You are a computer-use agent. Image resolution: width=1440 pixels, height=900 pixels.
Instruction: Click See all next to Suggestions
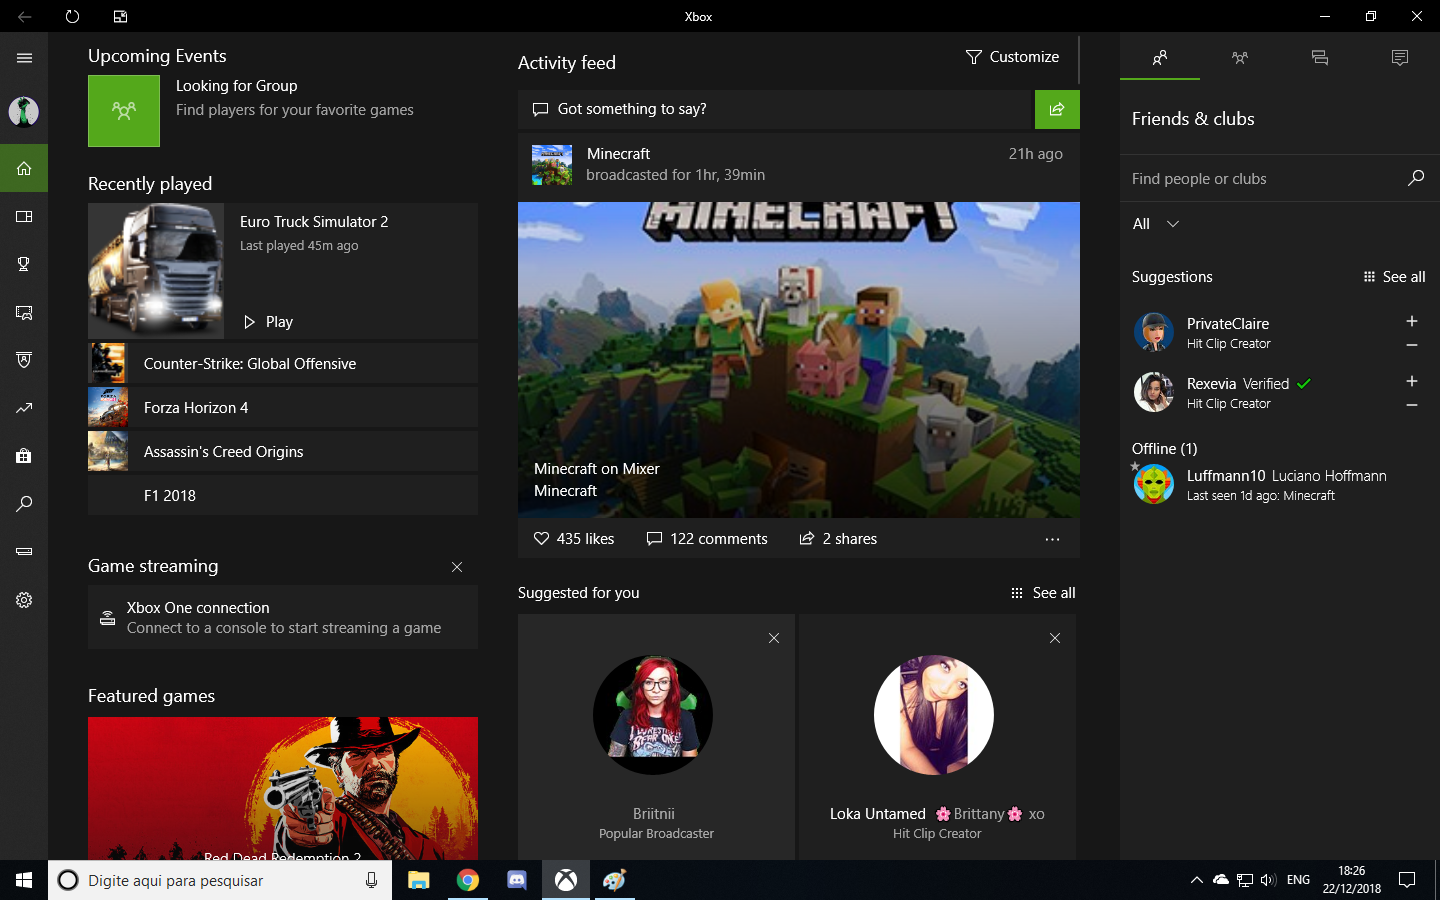[x=1395, y=277]
